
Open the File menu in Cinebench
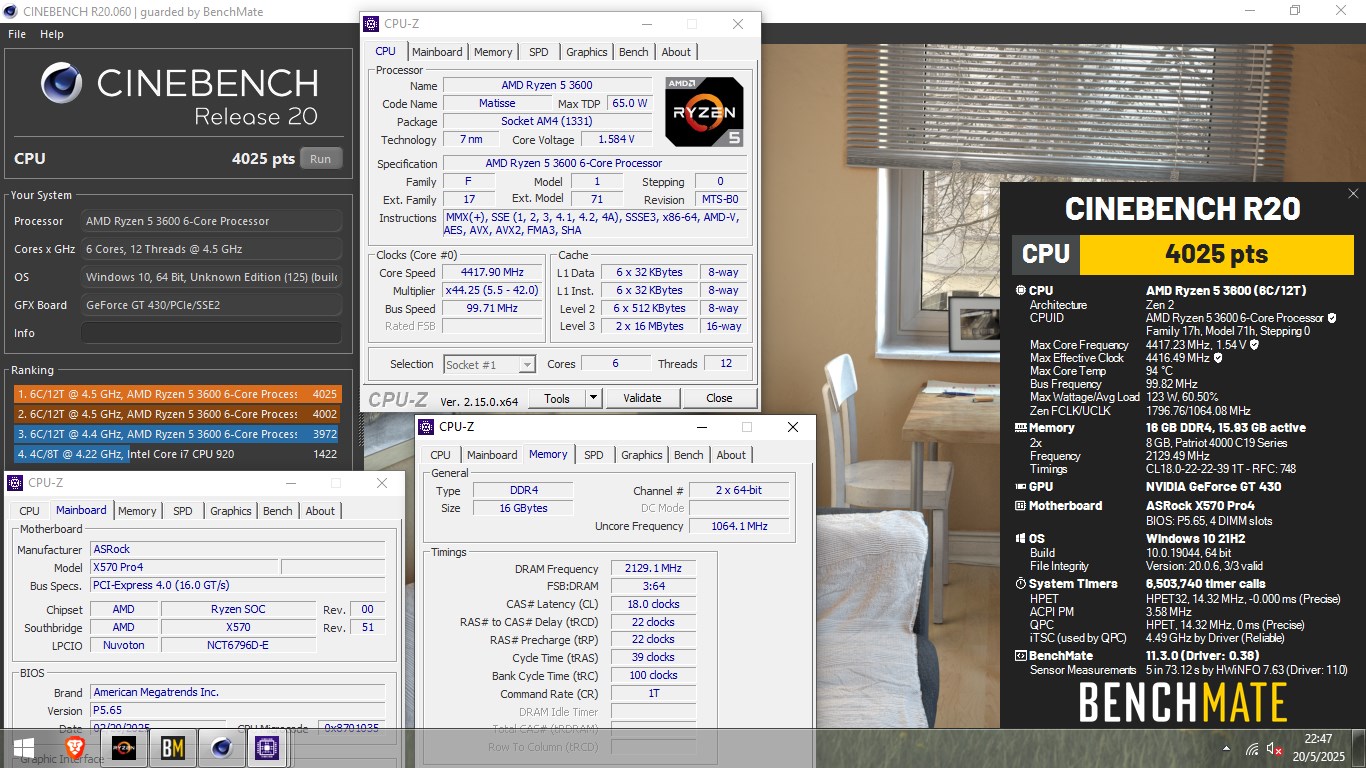click(17, 34)
